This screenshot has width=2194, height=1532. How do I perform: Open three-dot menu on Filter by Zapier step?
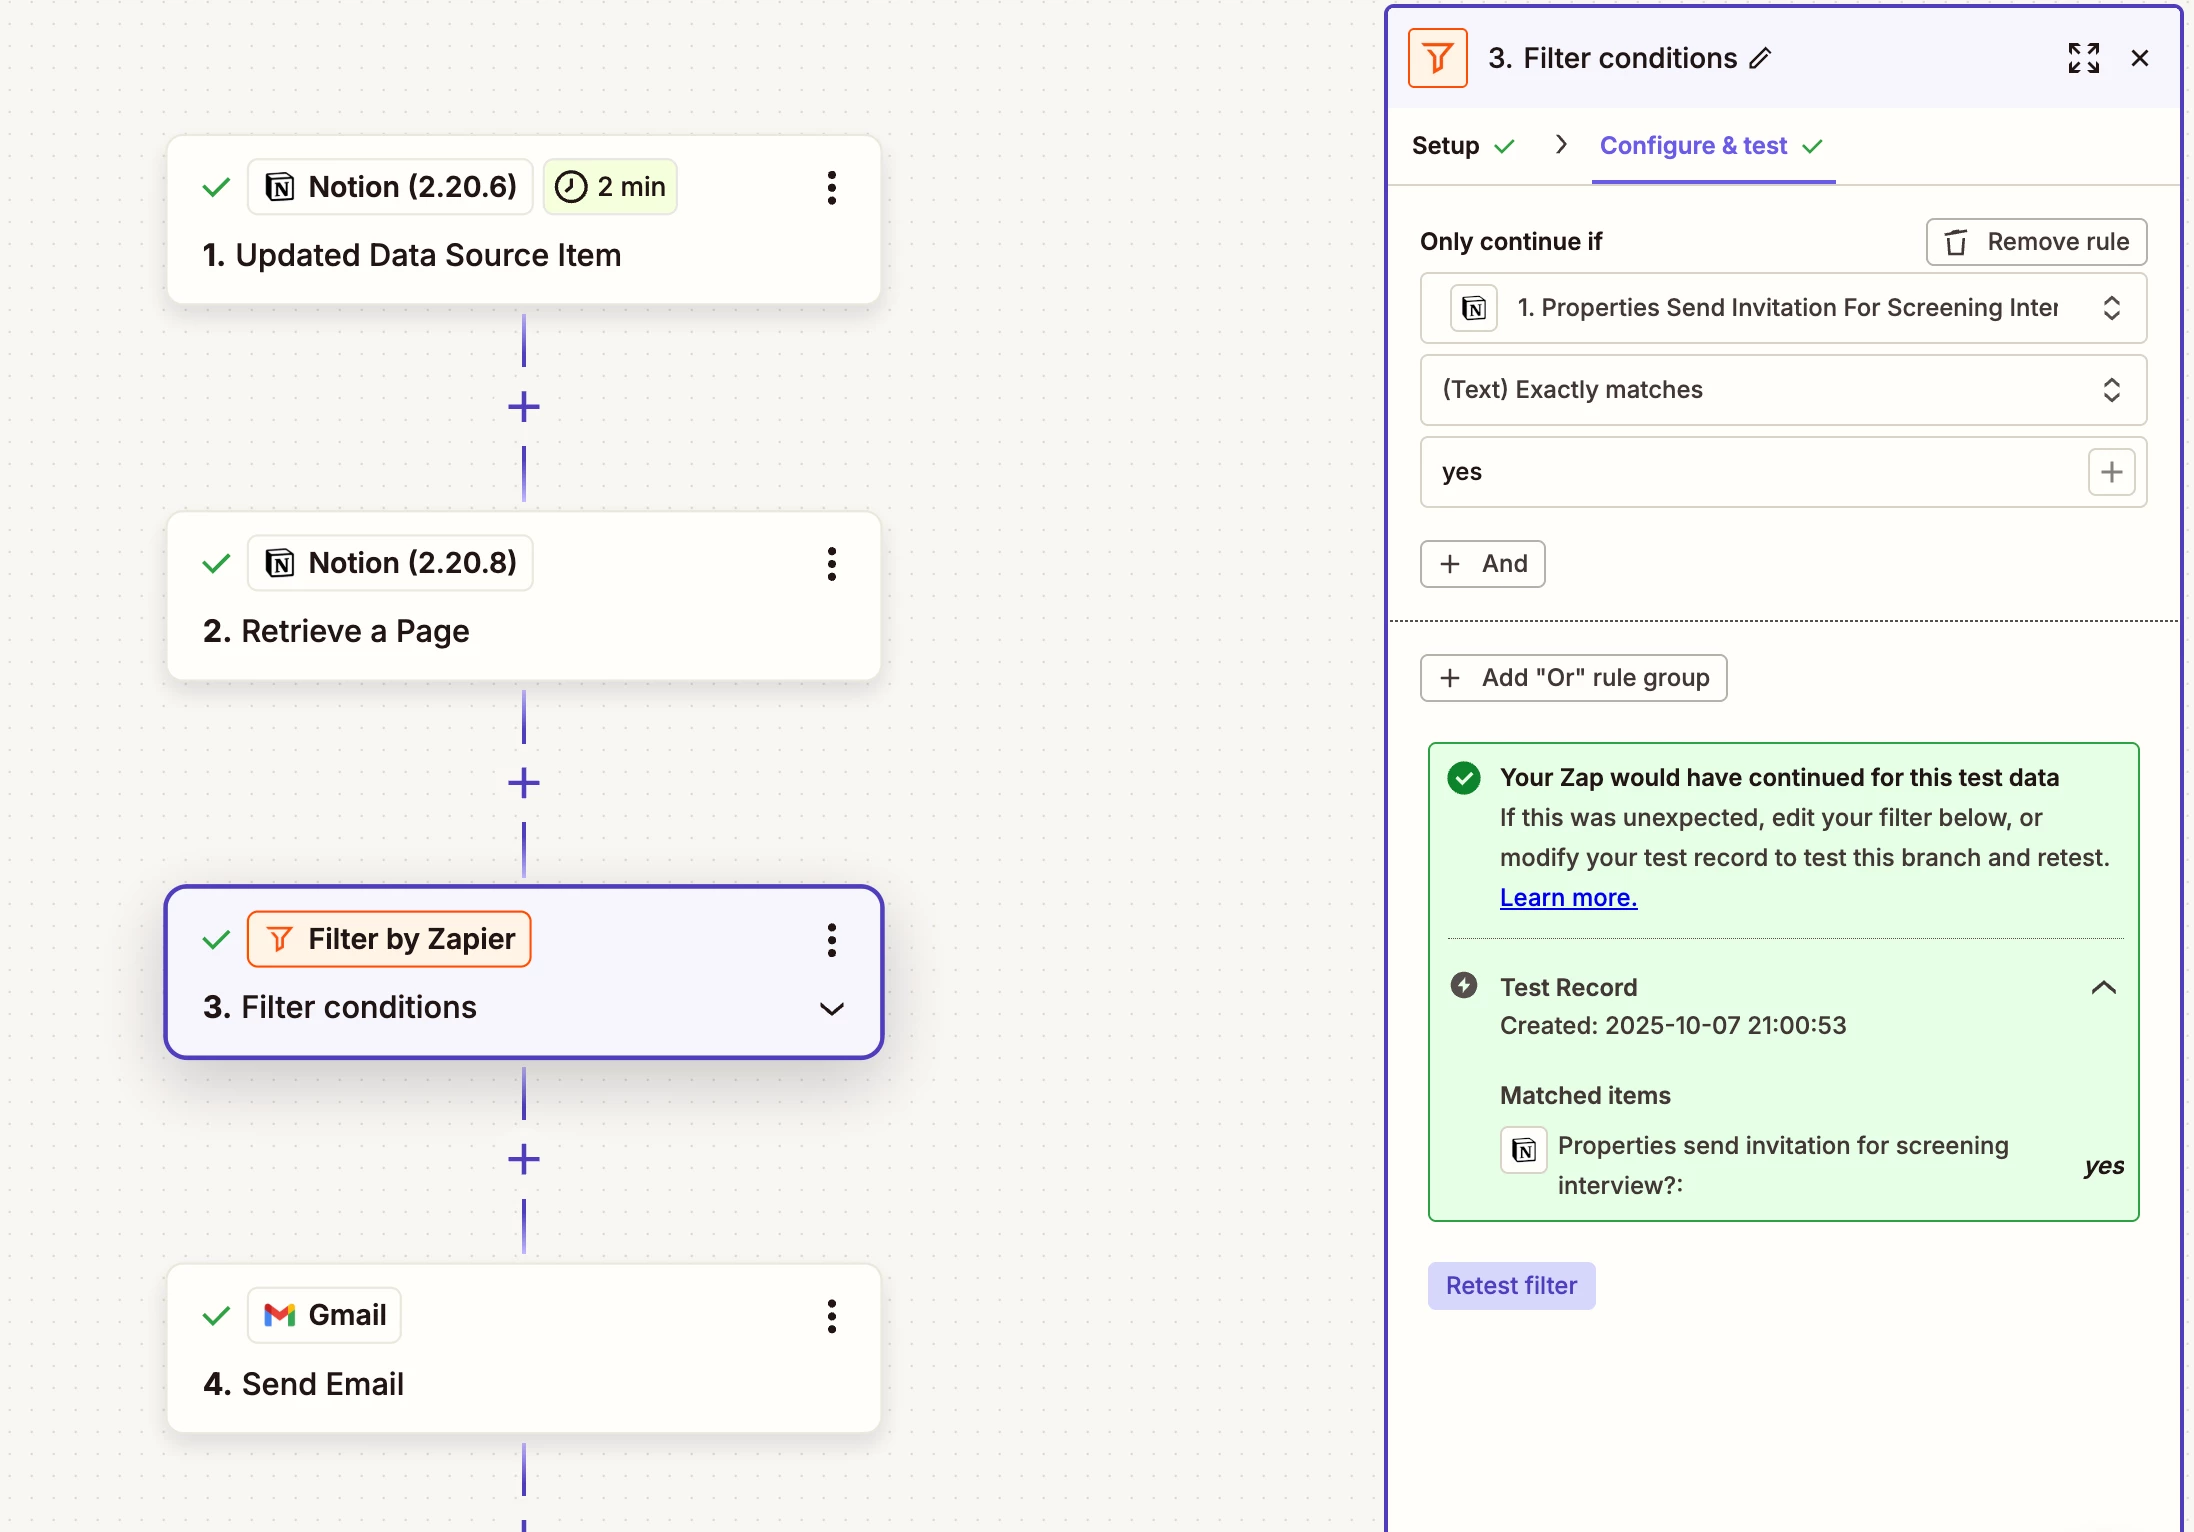pos(831,940)
